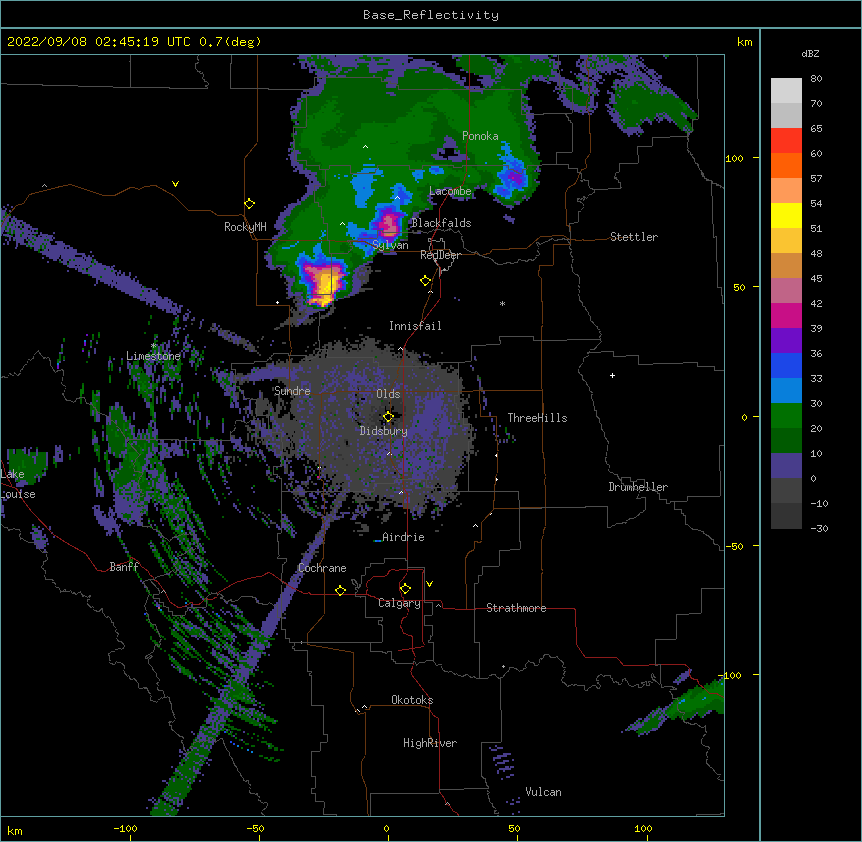
Task: Select the tan 45–48 dBZ legend swatch
Action: click(786, 265)
